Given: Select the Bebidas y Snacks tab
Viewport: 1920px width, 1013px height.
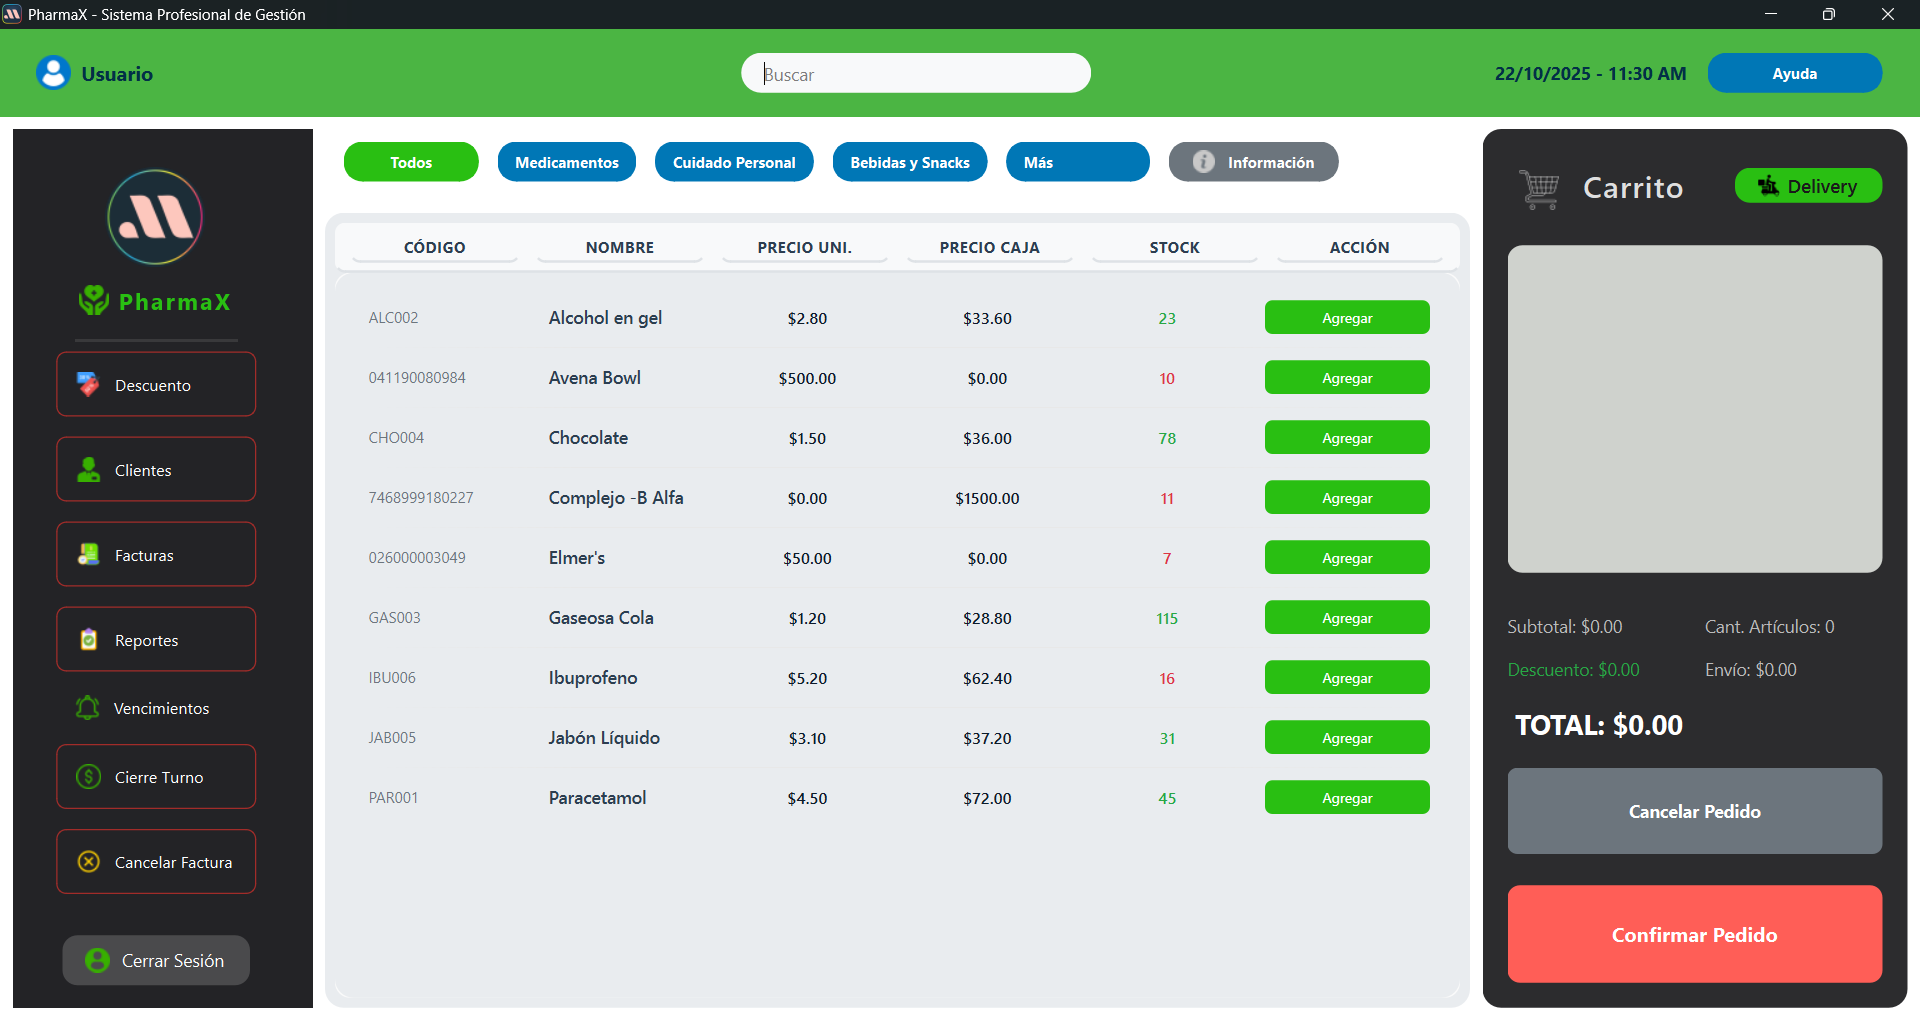Looking at the screenshot, I should (x=909, y=162).
